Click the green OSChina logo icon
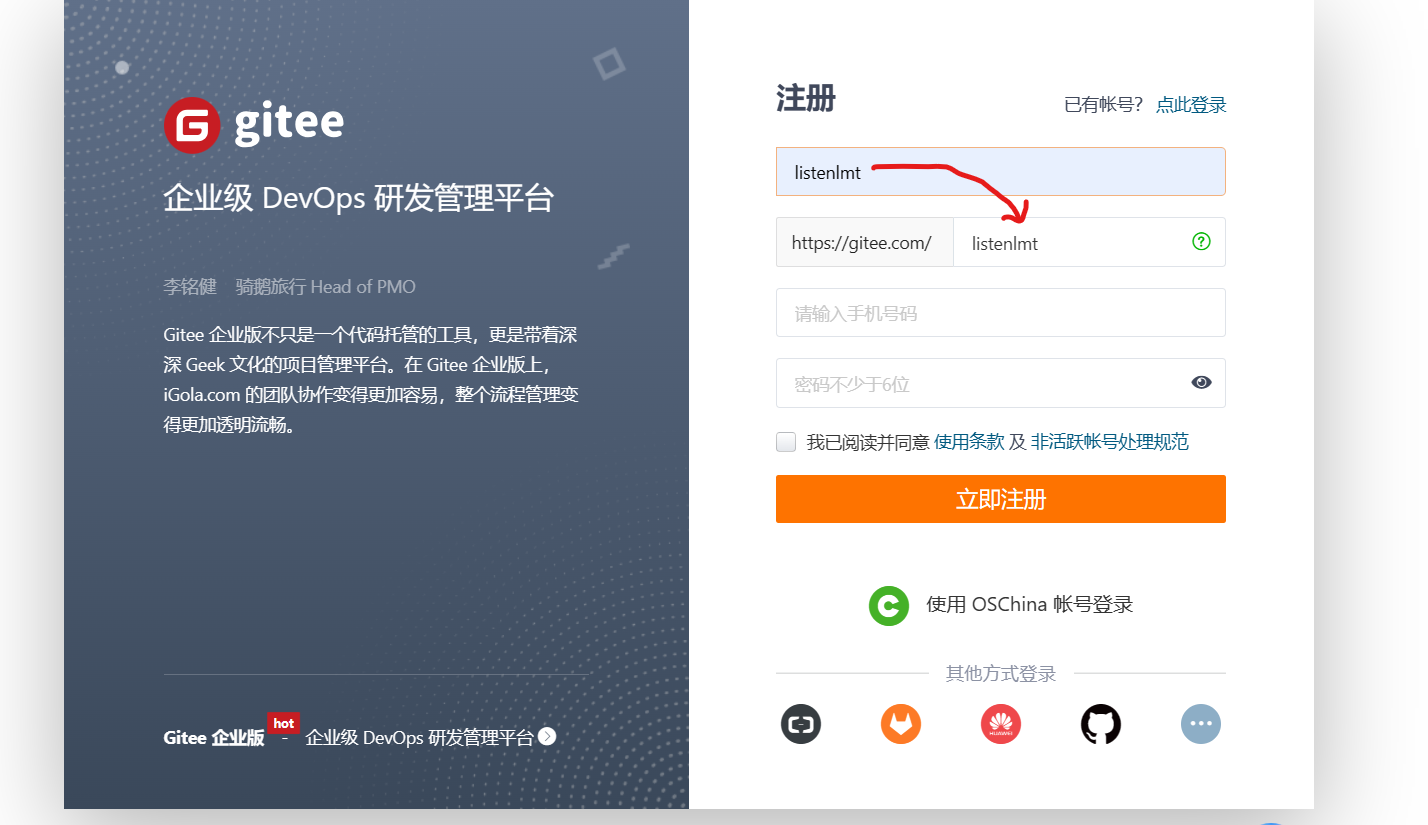 [x=889, y=606]
